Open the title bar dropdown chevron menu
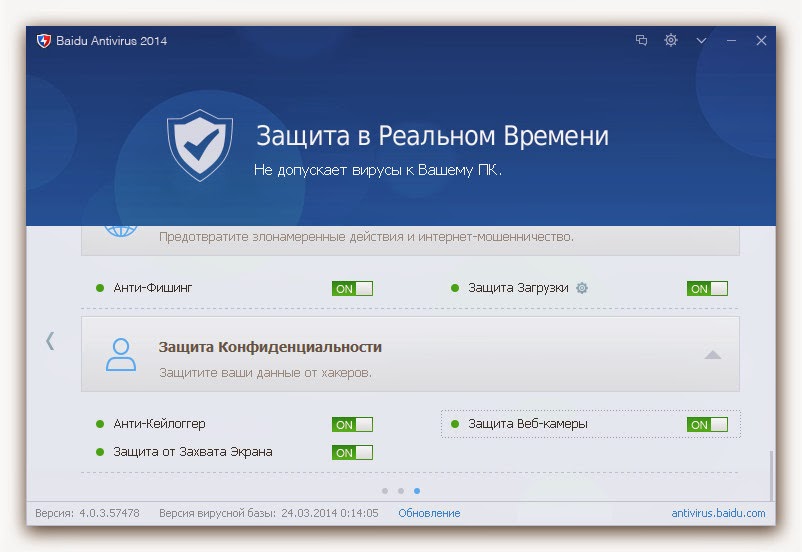 coord(701,40)
